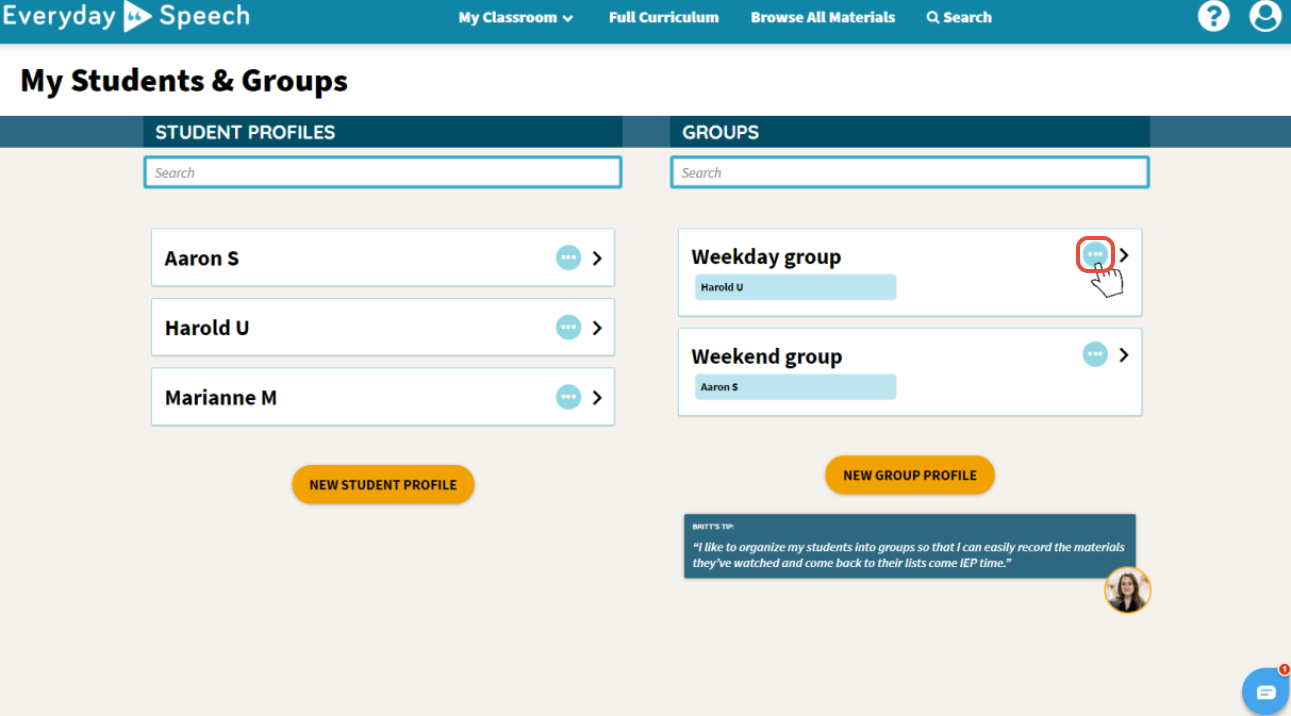Expand the My Classroom dropdown
1291x716 pixels.
(516, 17)
